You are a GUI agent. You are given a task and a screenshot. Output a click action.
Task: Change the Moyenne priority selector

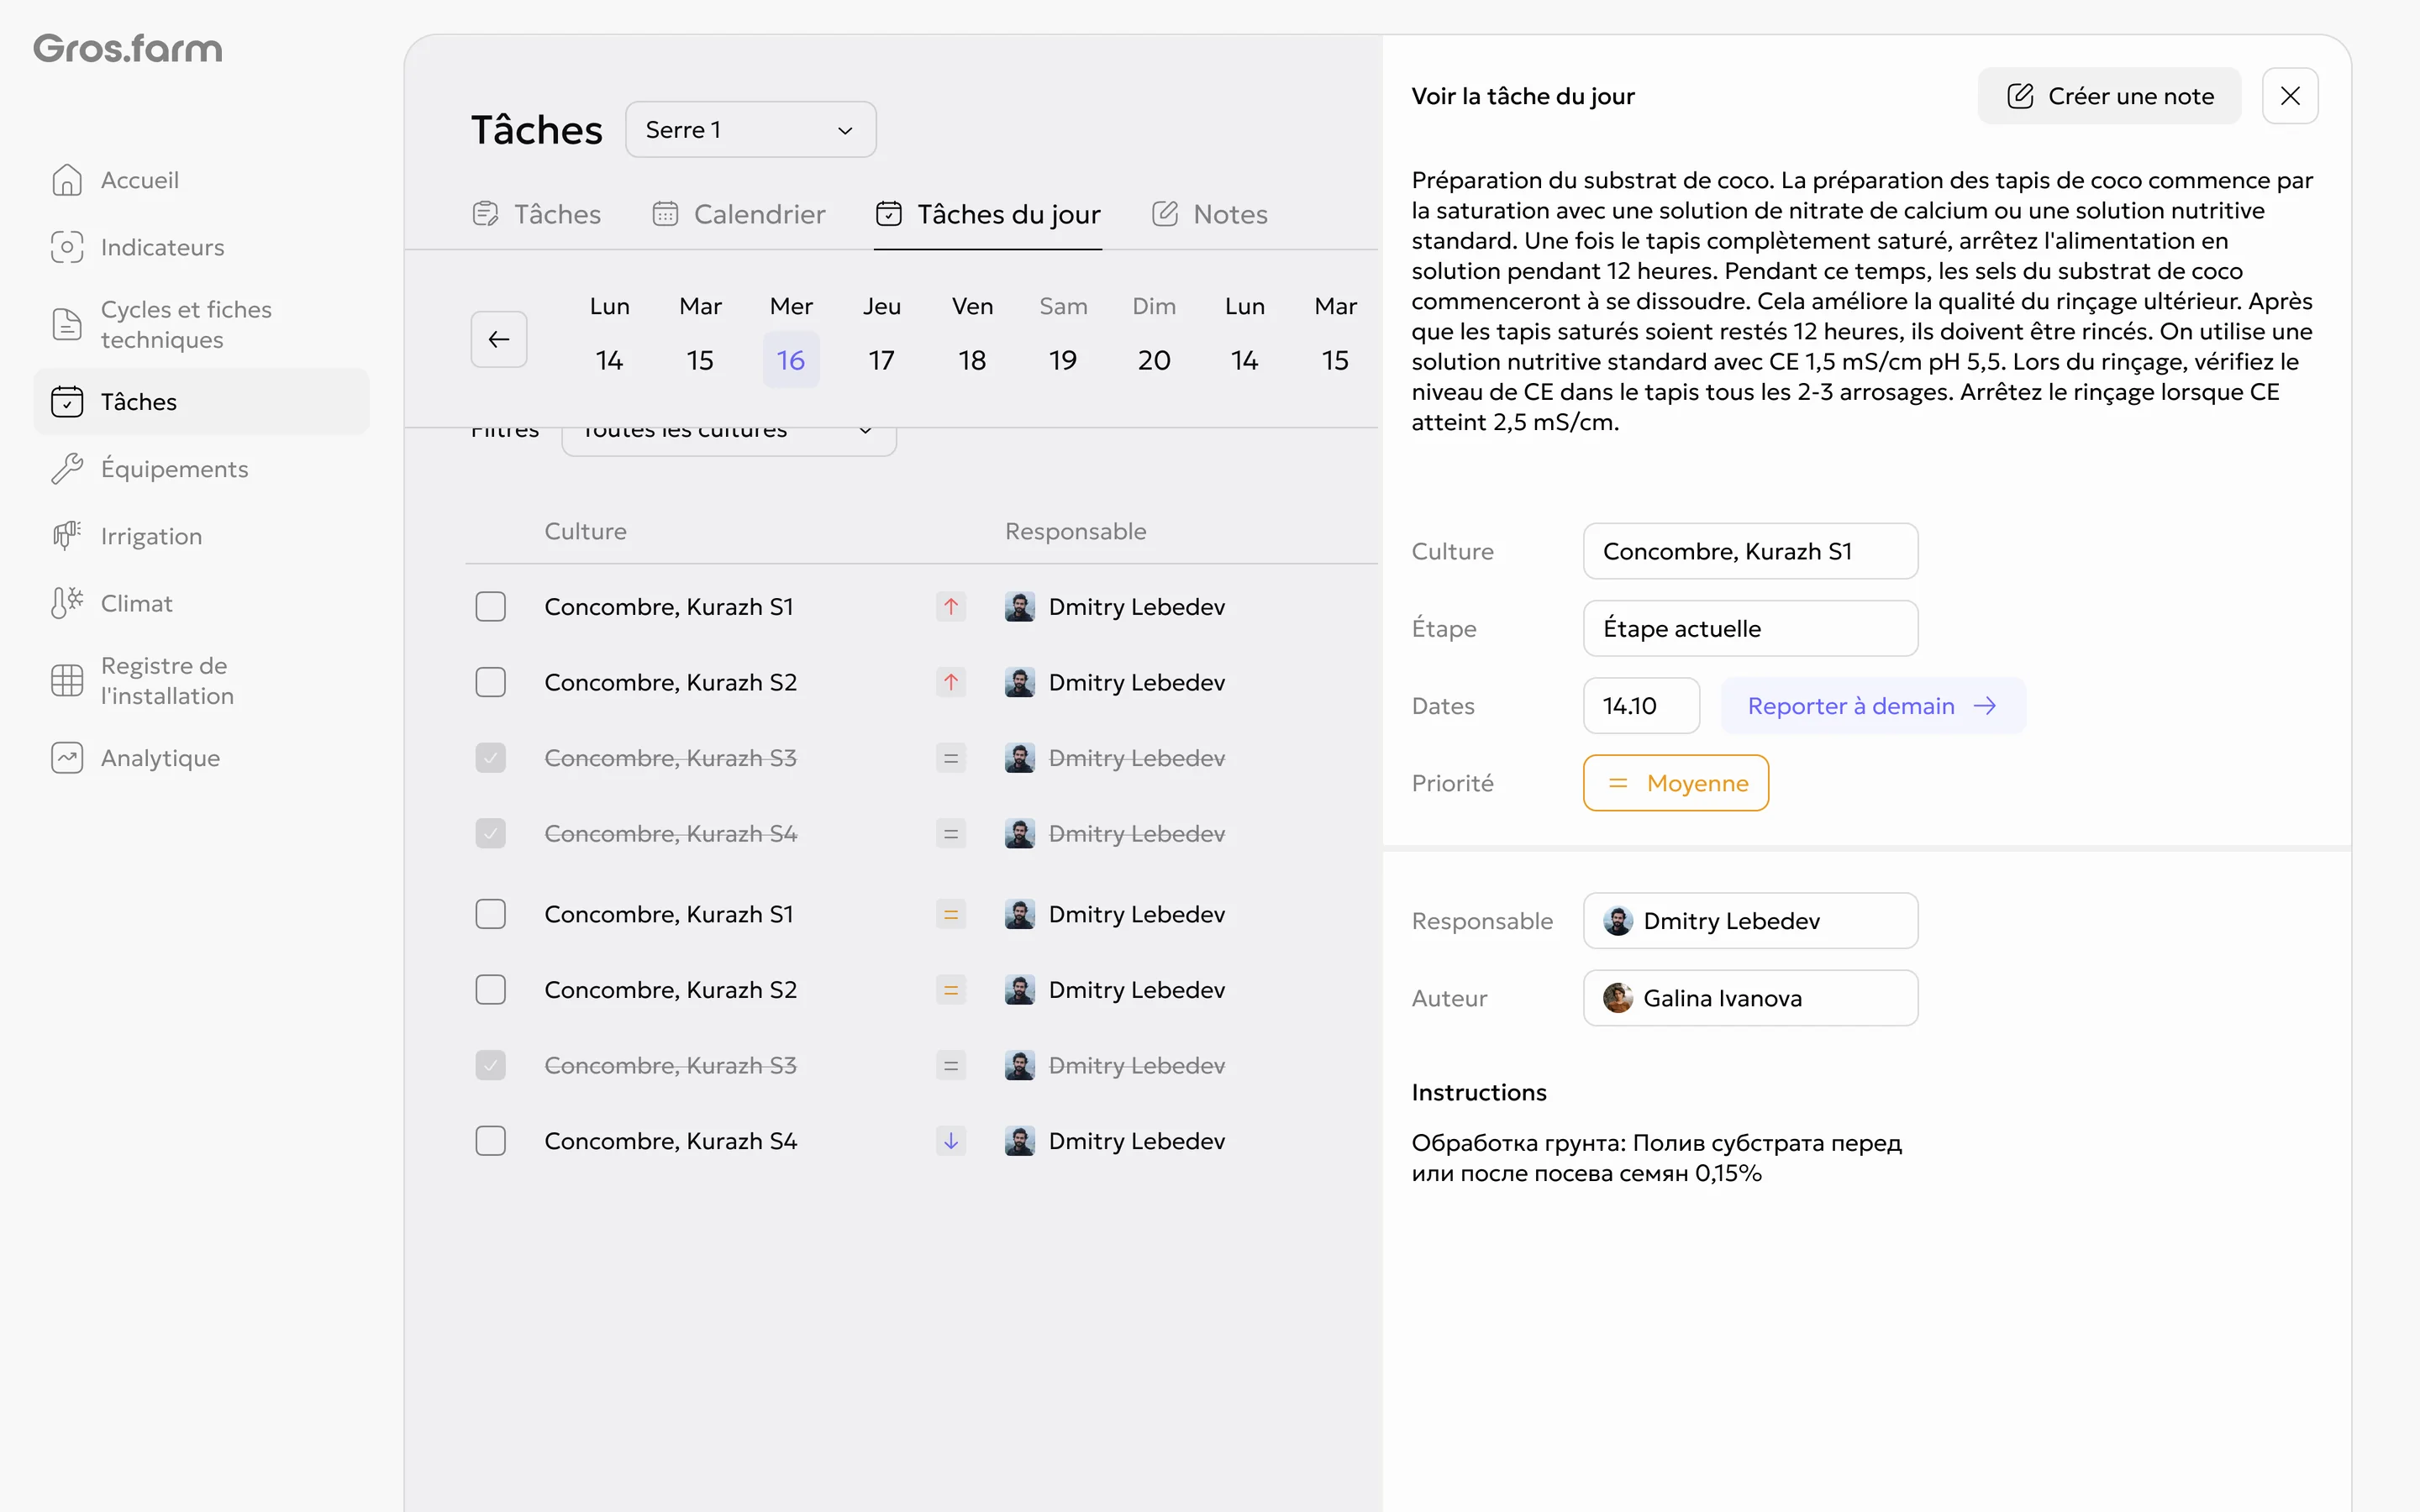pyautogui.click(x=1676, y=783)
